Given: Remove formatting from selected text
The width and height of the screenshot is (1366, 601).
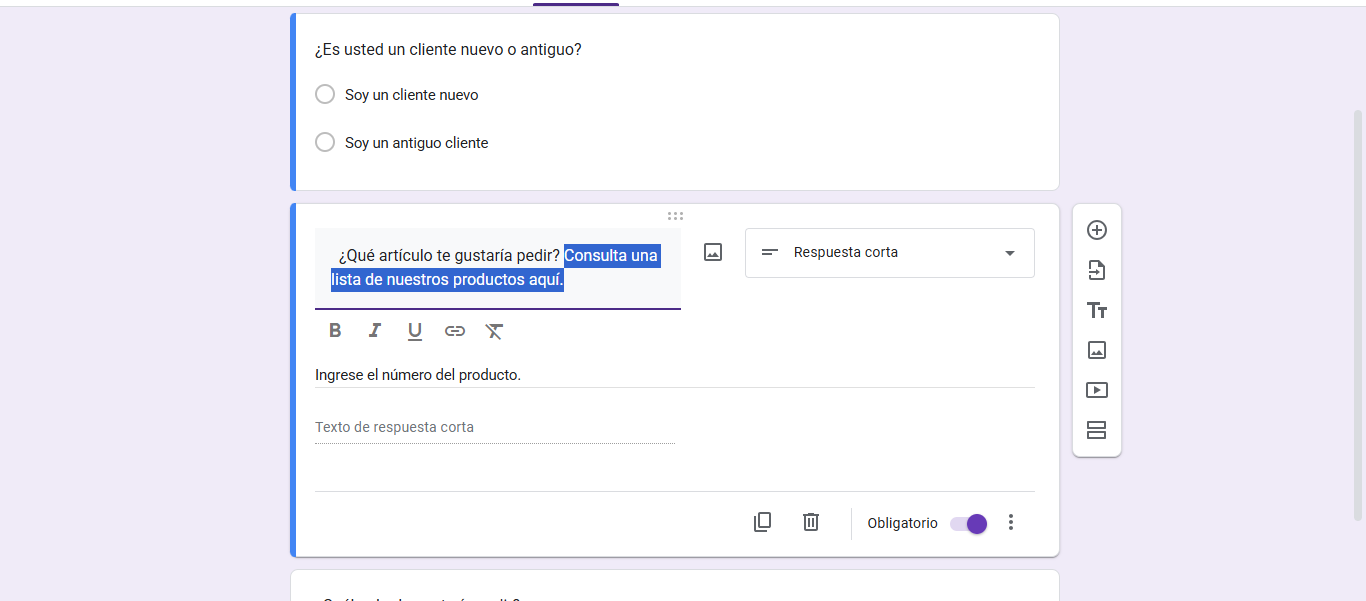Looking at the screenshot, I should (494, 331).
